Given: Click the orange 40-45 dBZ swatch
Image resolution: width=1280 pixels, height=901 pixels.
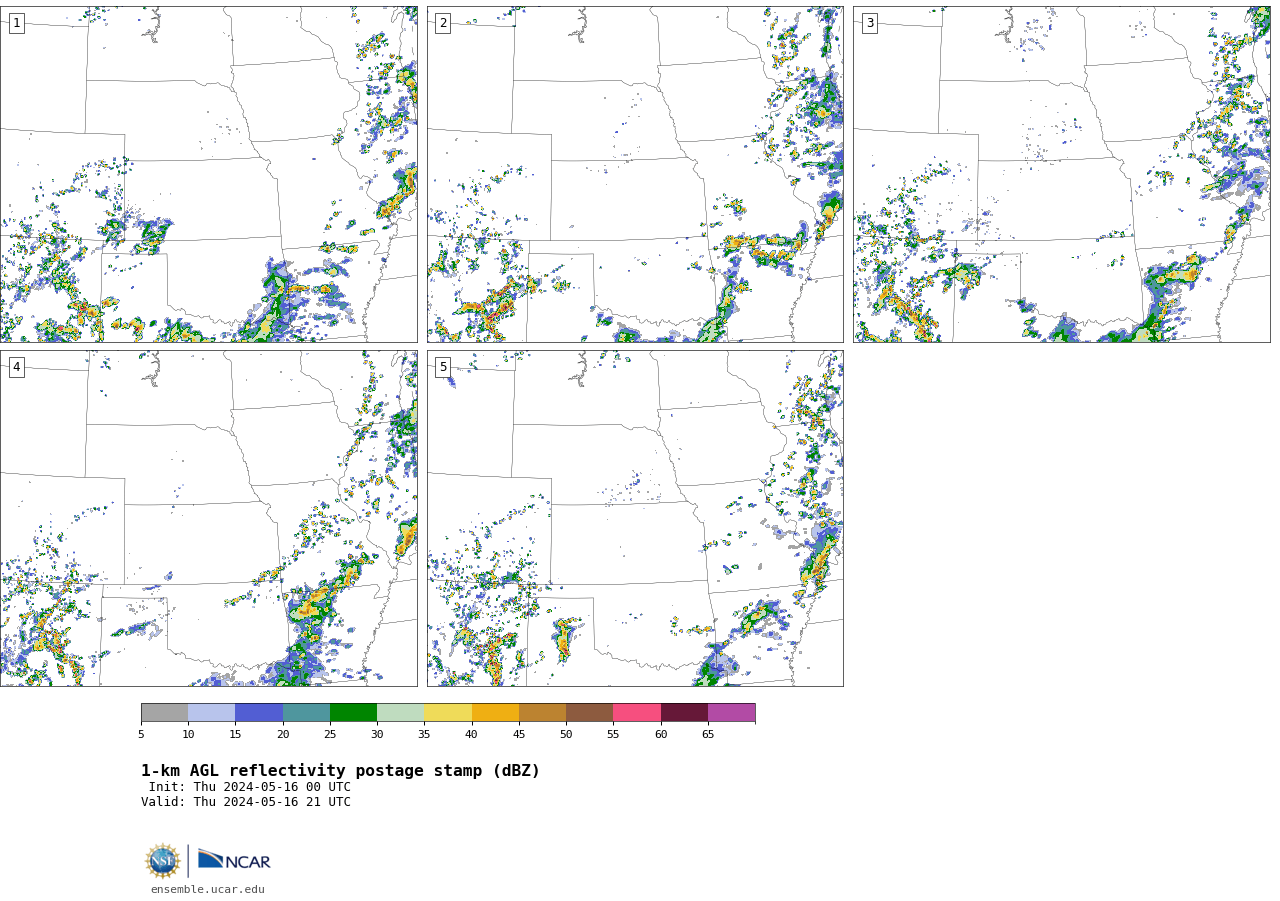Looking at the screenshot, I should tap(495, 713).
